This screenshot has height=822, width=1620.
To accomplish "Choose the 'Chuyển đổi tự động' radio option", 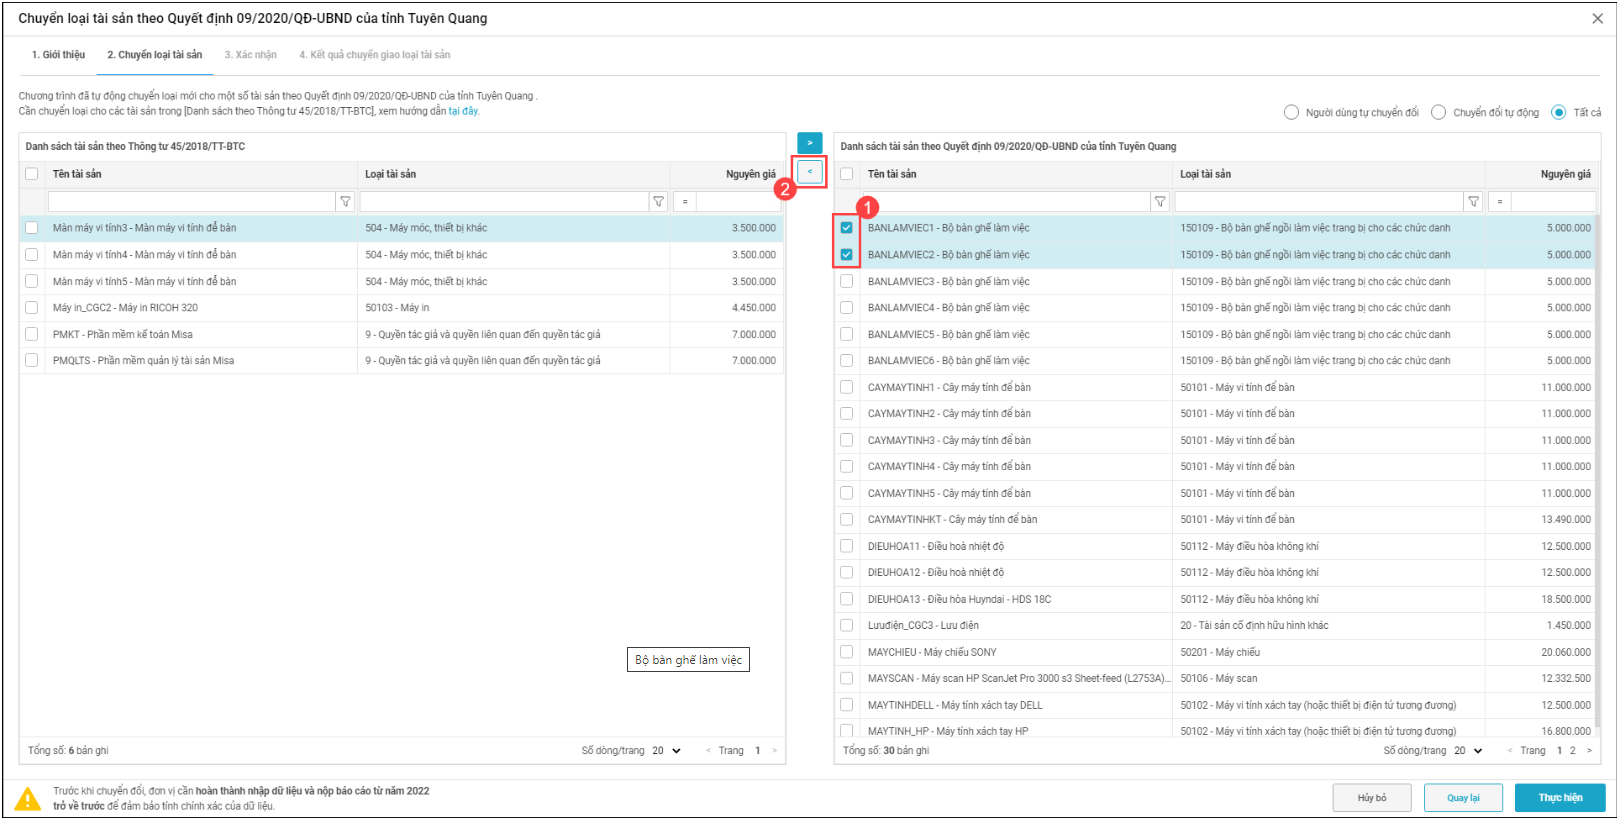I will click(1438, 113).
